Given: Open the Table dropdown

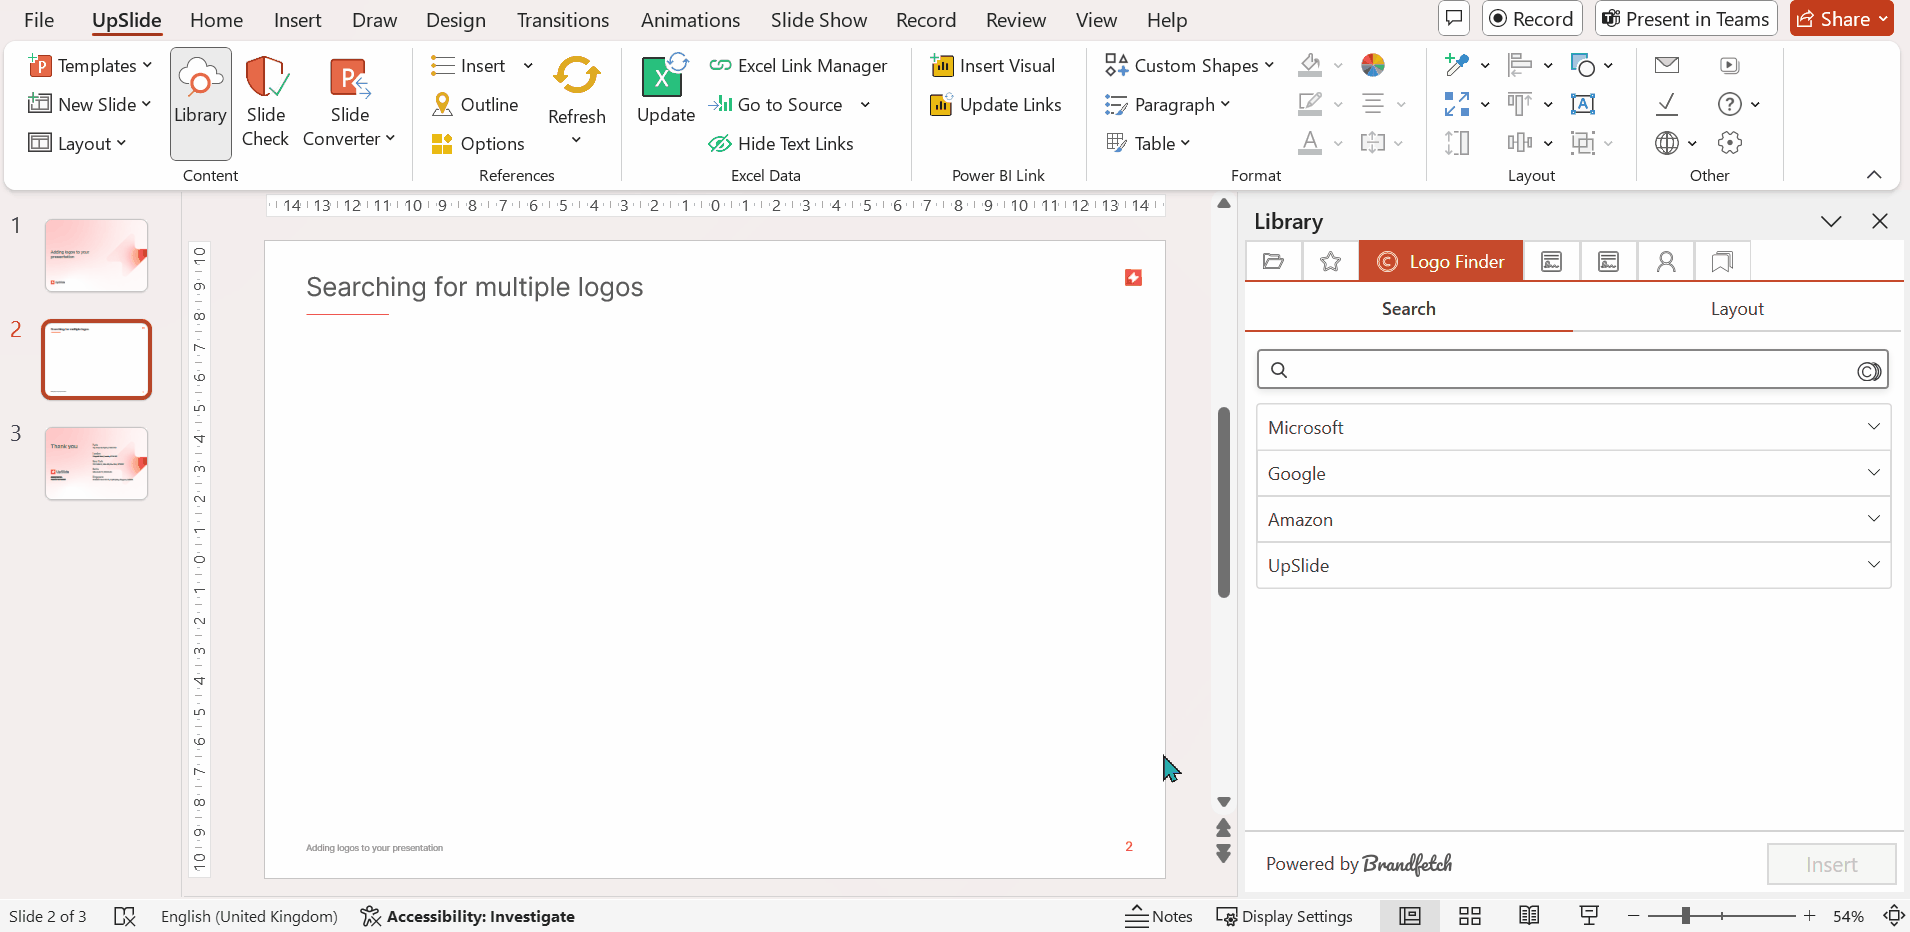Looking at the screenshot, I should [x=1148, y=144].
